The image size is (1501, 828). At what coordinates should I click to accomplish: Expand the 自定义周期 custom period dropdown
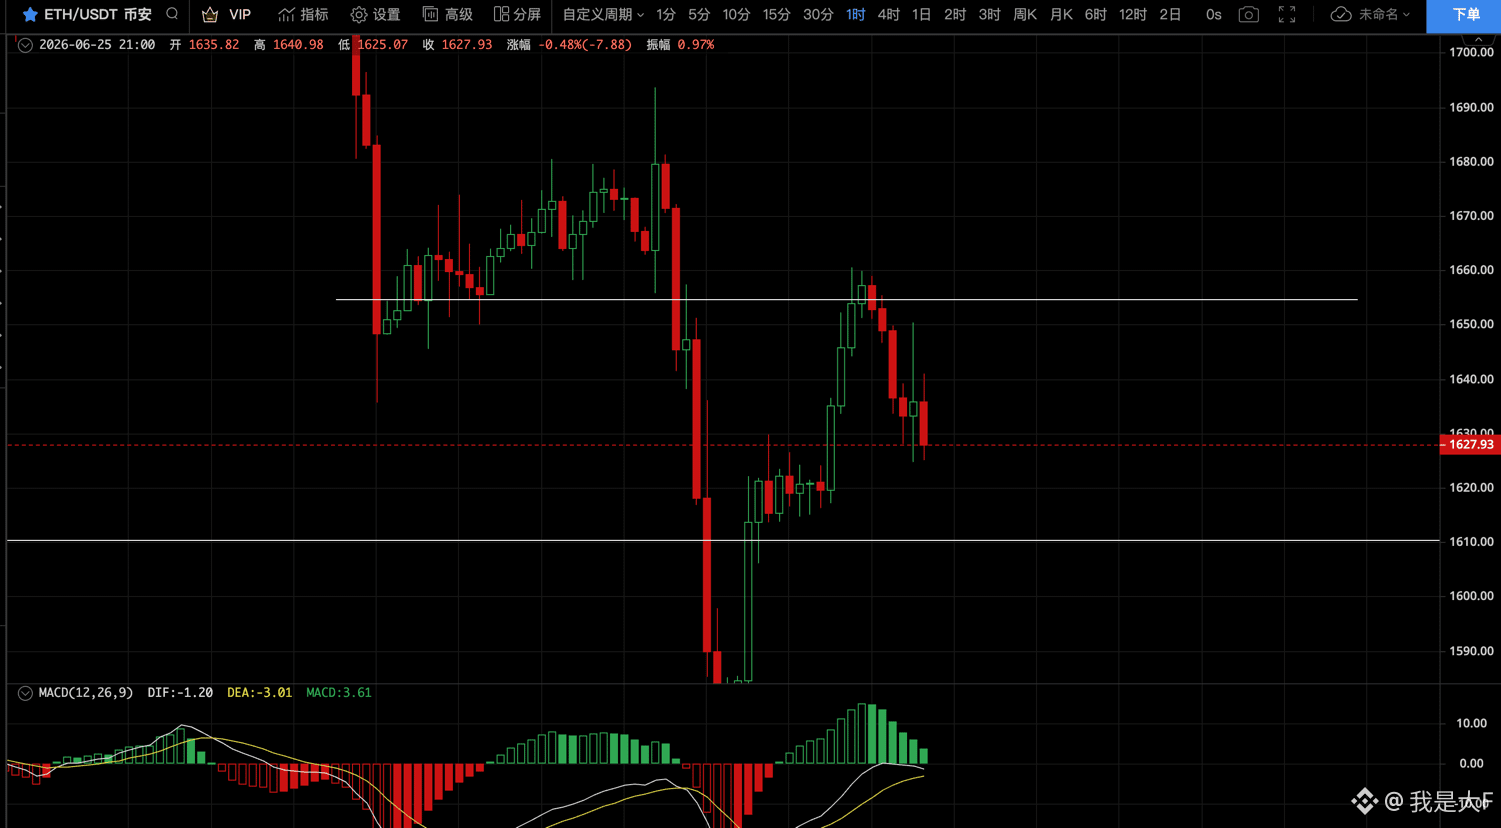pyautogui.click(x=603, y=15)
